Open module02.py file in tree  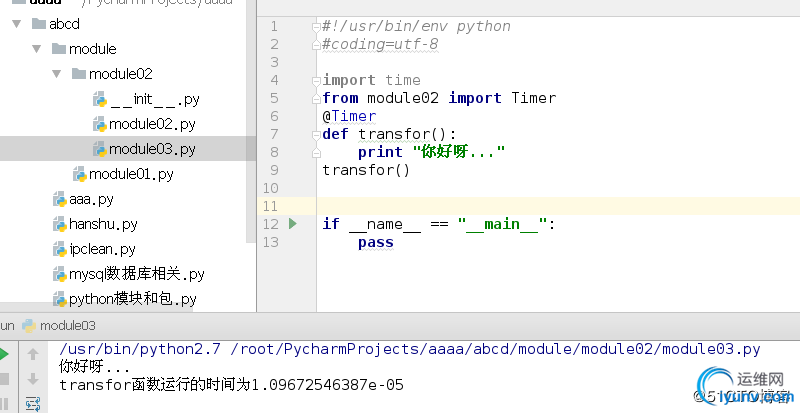pyautogui.click(x=144, y=124)
